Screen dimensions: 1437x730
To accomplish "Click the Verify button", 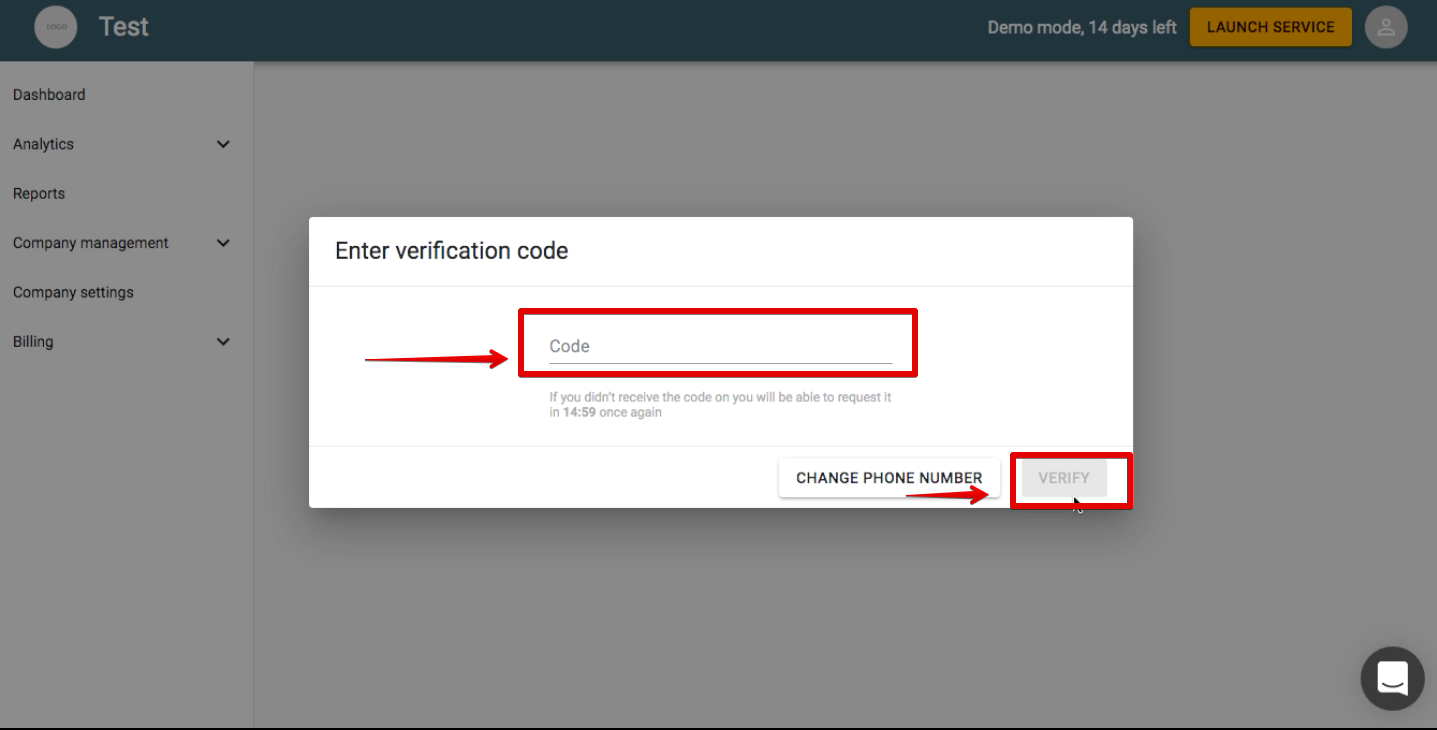I will [1064, 478].
